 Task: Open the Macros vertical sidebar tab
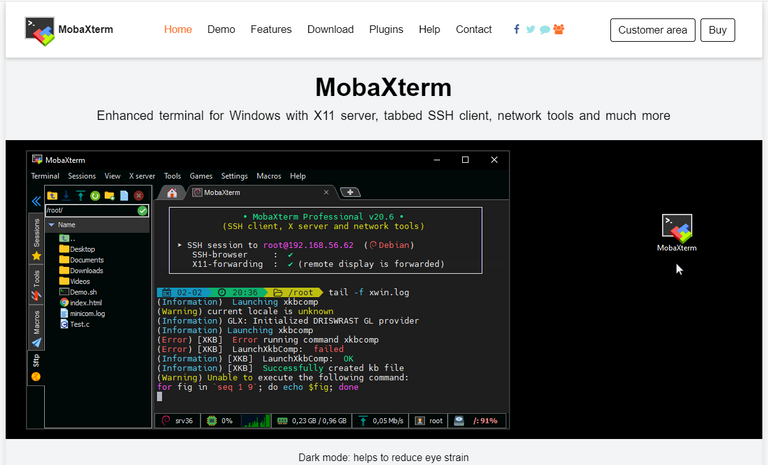click(36, 328)
